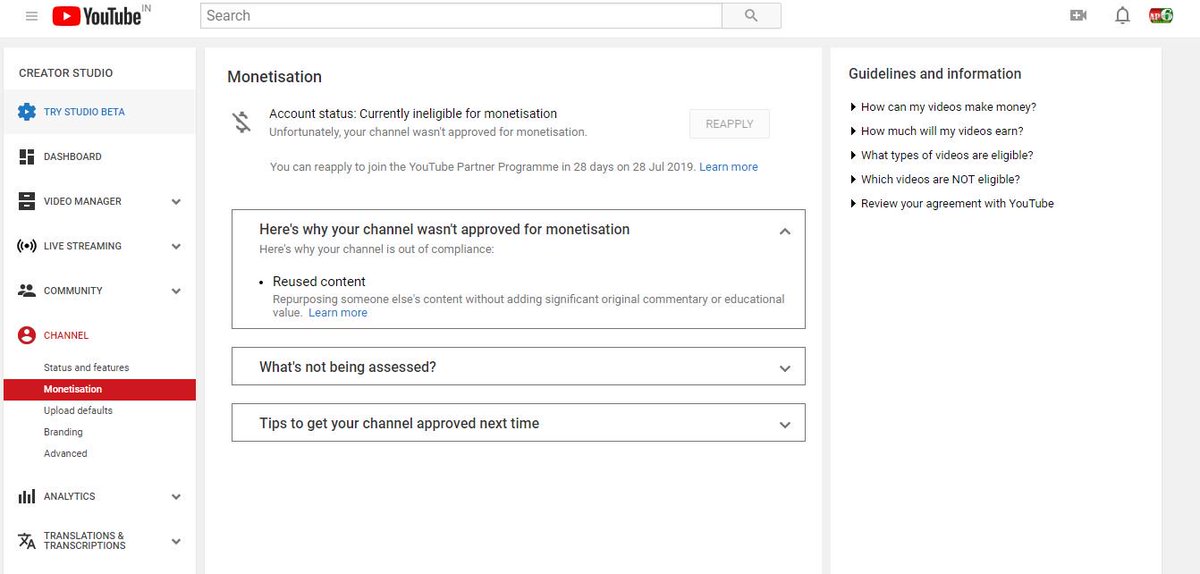Expand 'How much will my videos earn?'

936,131
